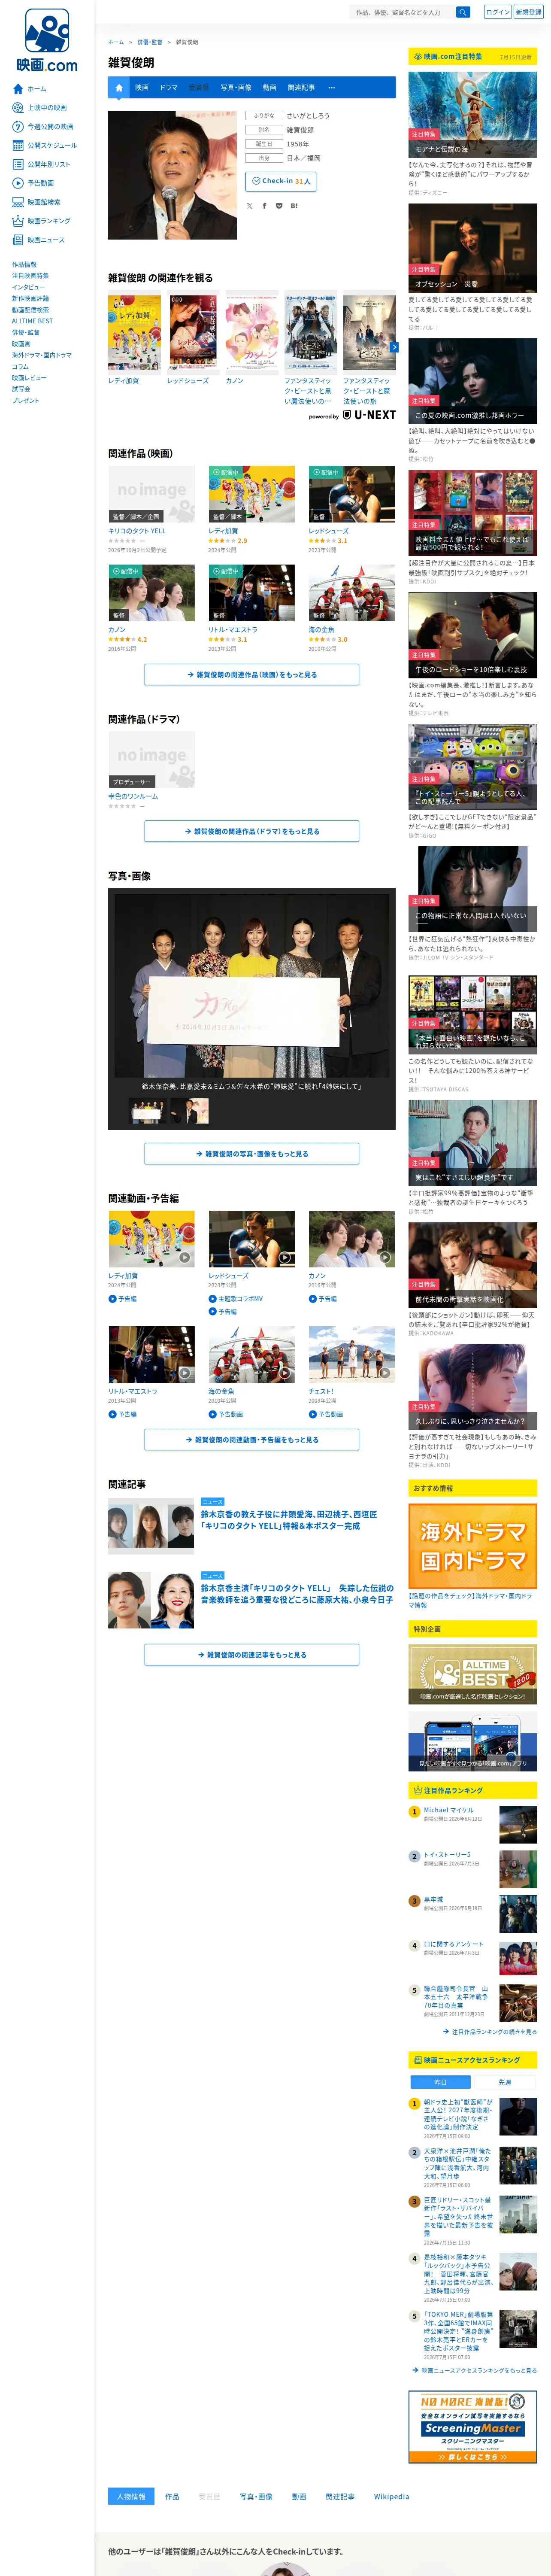This screenshot has height=2576, width=551.
Task: Switch to the 関連記事 tab in top bar
Action: point(301,88)
